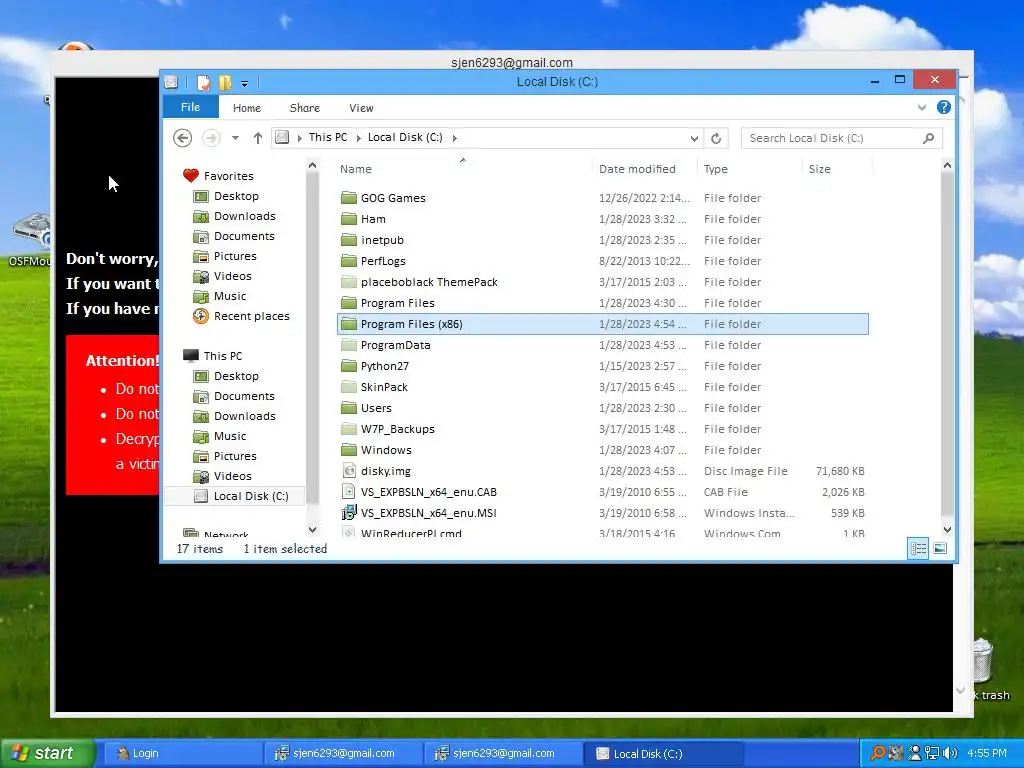Click the volume speaker tray icon
Image resolution: width=1024 pixels, height=768 pixels.
pos(950,753)
